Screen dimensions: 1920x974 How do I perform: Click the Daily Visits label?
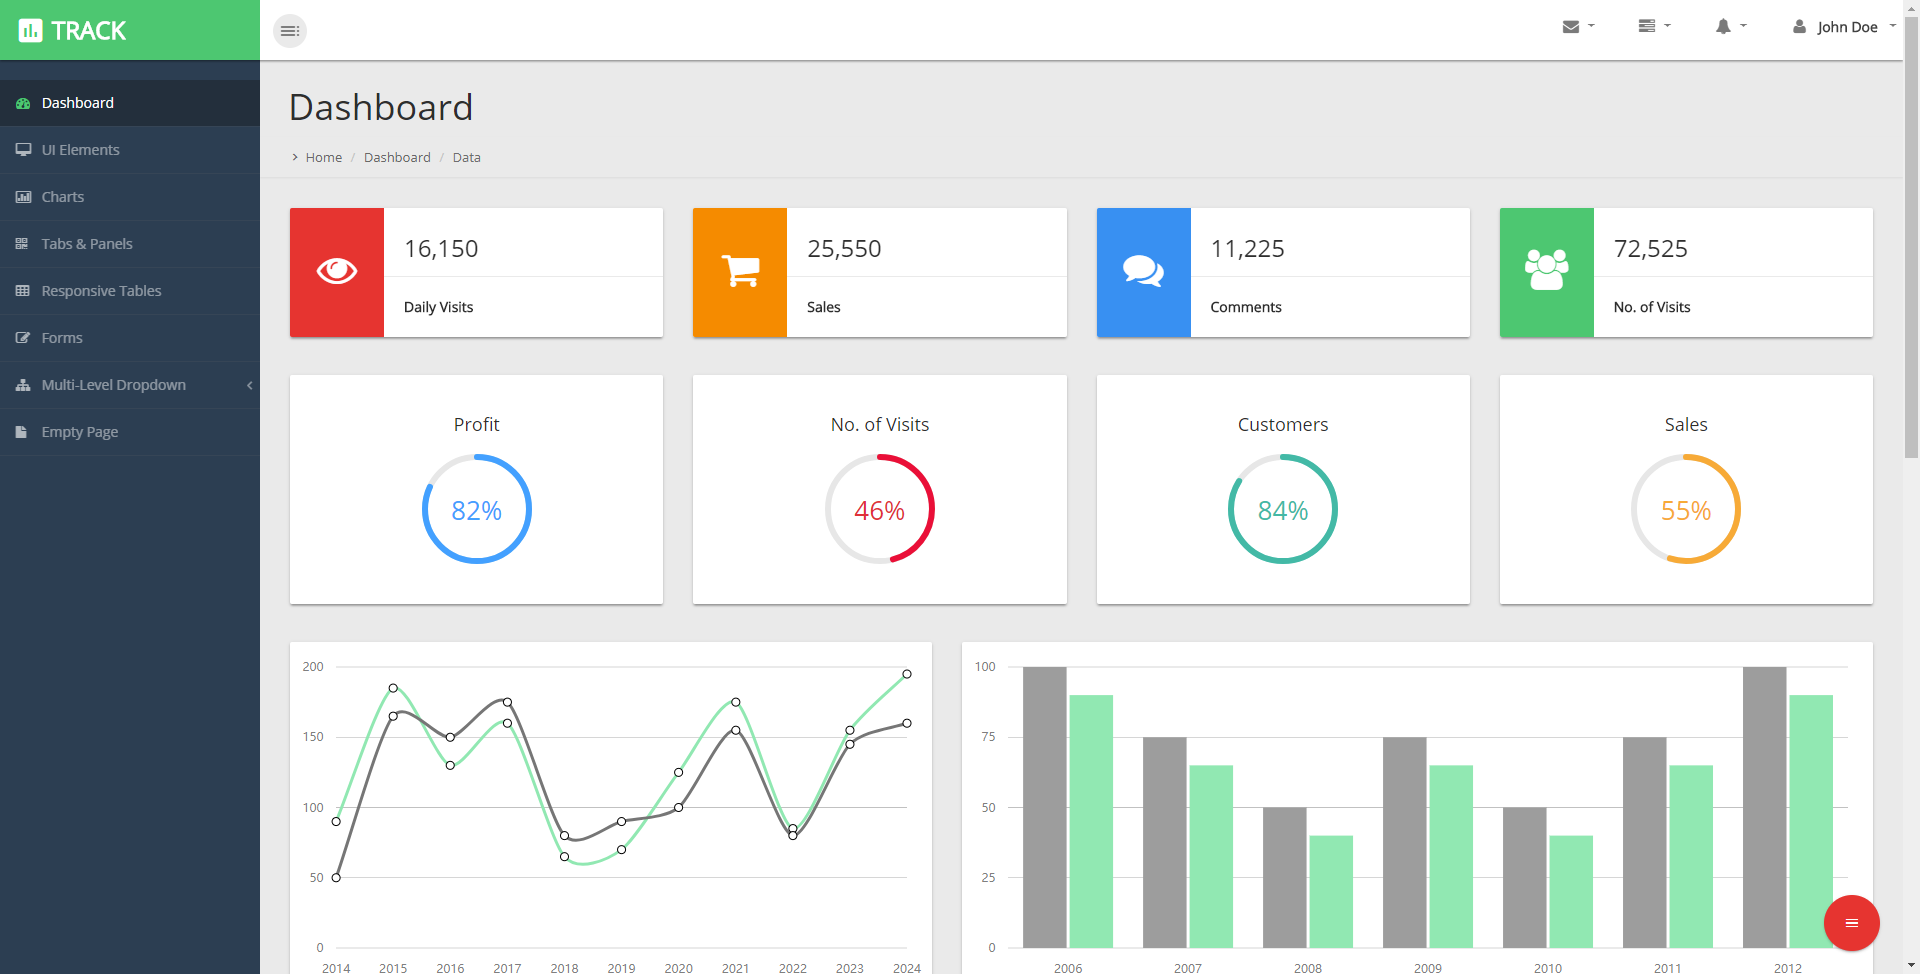point(439,307)
